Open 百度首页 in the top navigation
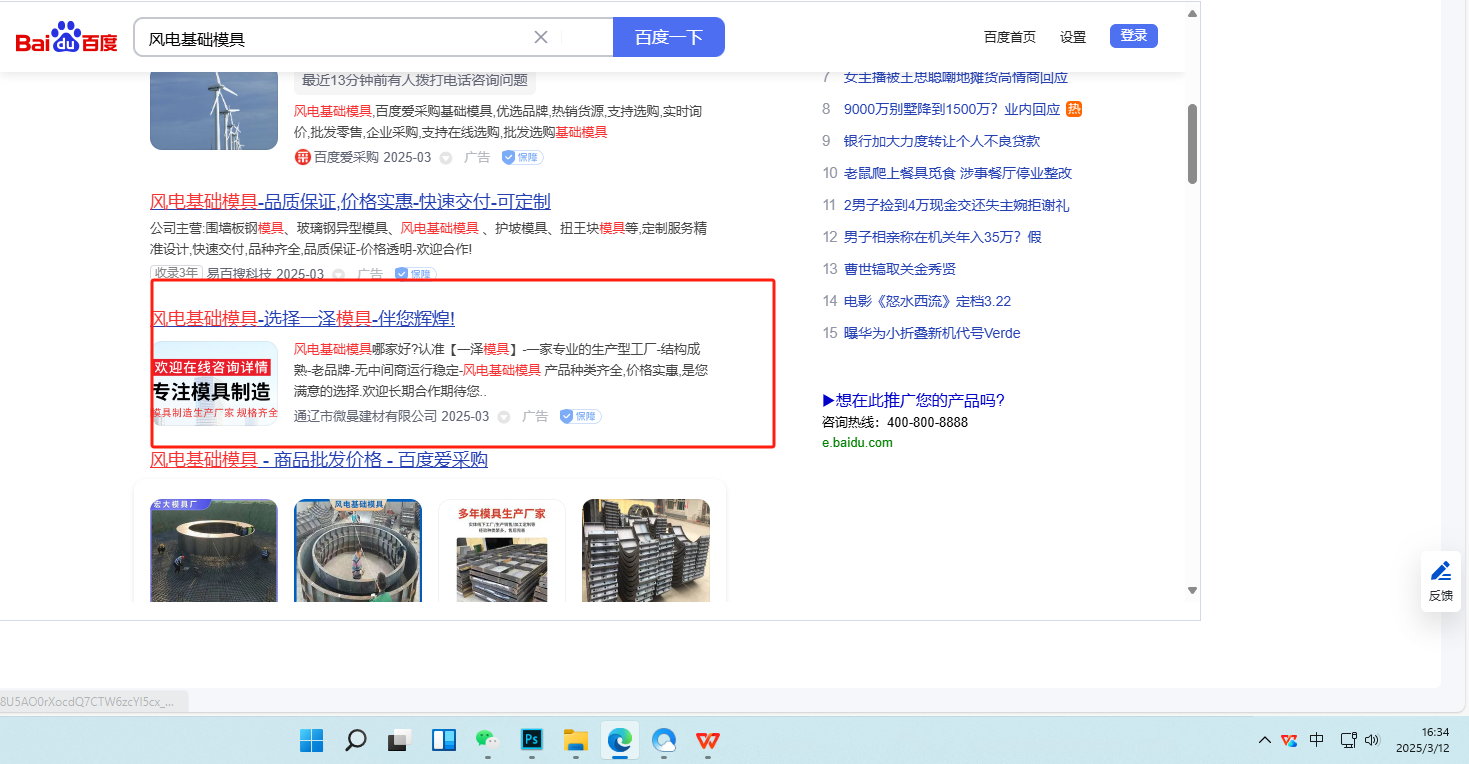 (x=1009, y=37)
